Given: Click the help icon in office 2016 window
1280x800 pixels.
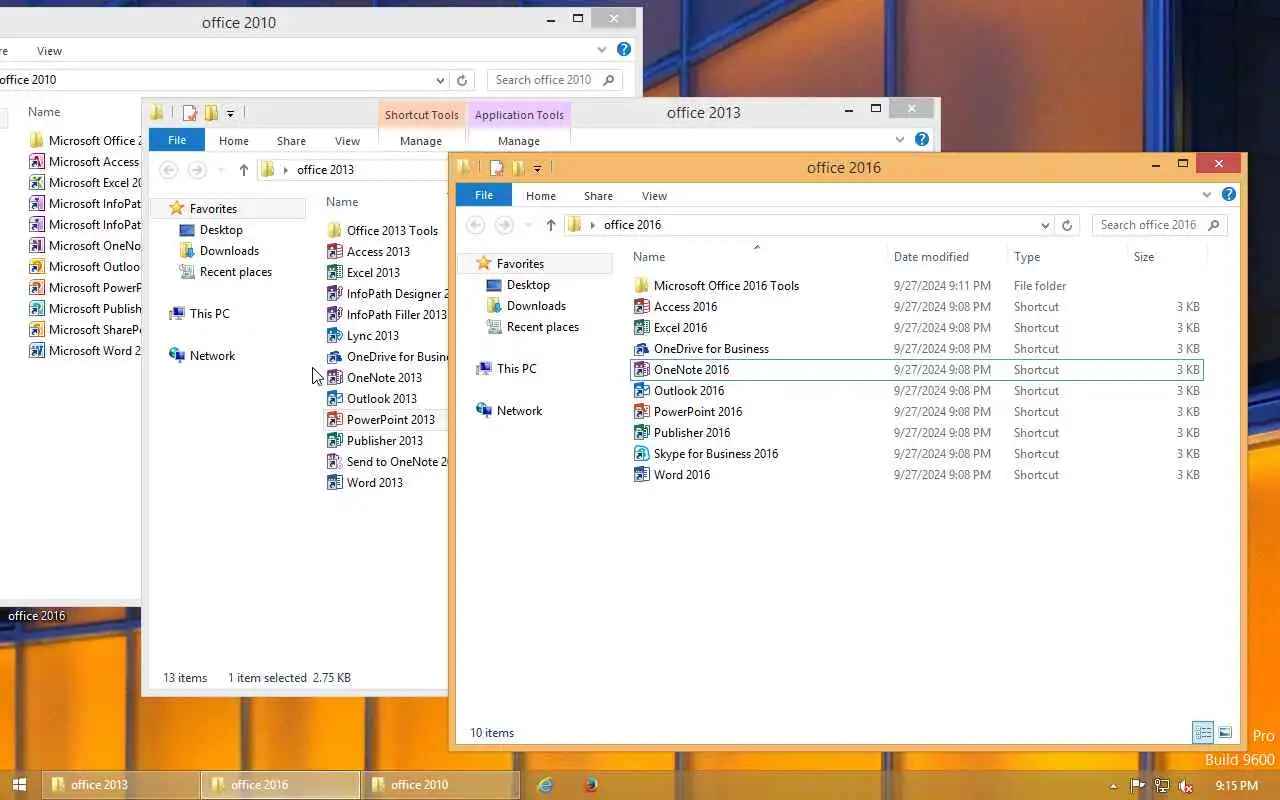Looking at the screenshot, I should [x=1229, y=195].
